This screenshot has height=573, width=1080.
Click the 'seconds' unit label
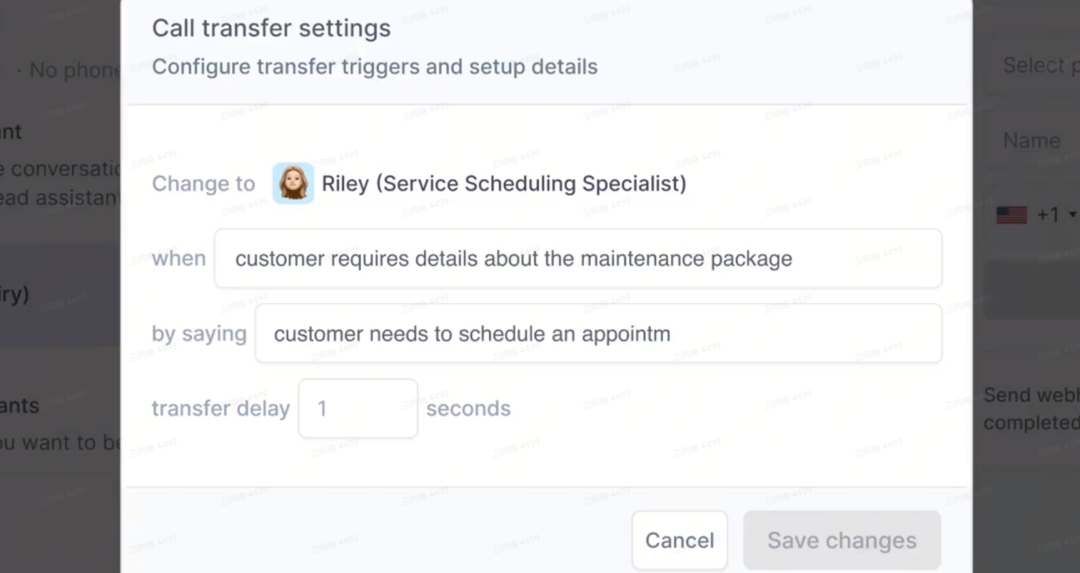pyautogui.click(x=468, y=408)
